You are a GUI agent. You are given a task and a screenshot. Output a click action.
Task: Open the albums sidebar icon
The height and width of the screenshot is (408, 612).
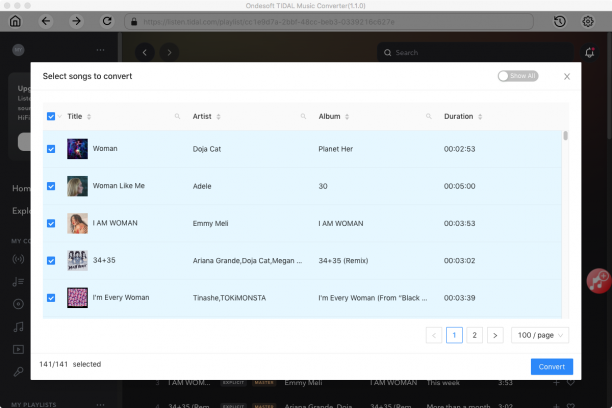coord(18,304)
